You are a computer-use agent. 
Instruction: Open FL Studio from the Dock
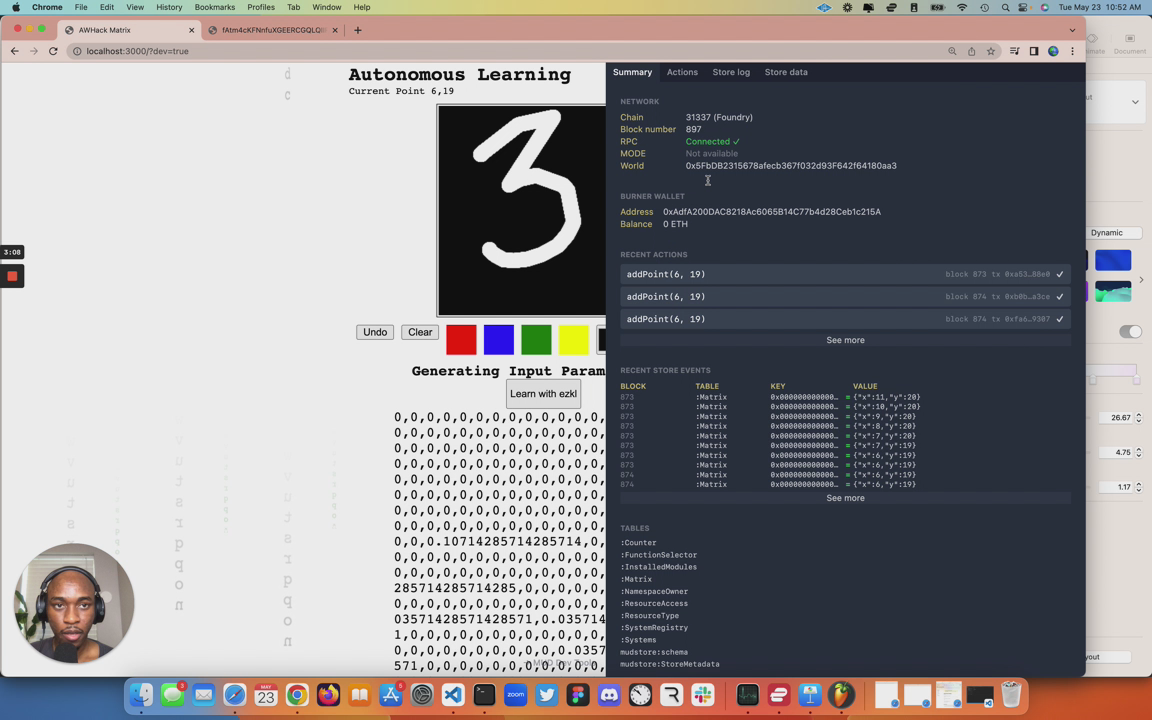(841, 695)
